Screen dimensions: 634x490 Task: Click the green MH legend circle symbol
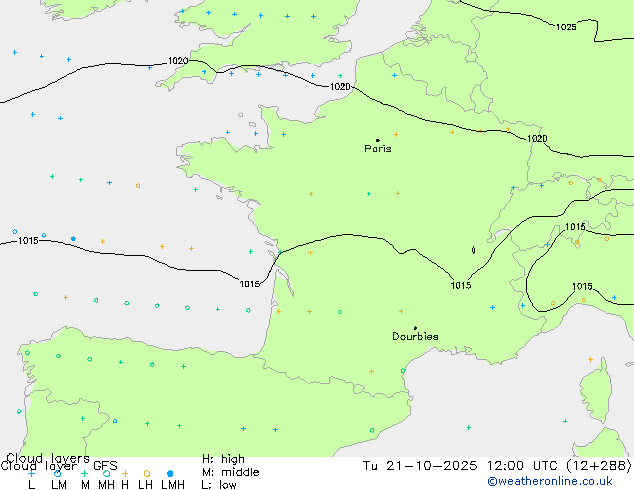pyautogui.click(x=106, y=473)
